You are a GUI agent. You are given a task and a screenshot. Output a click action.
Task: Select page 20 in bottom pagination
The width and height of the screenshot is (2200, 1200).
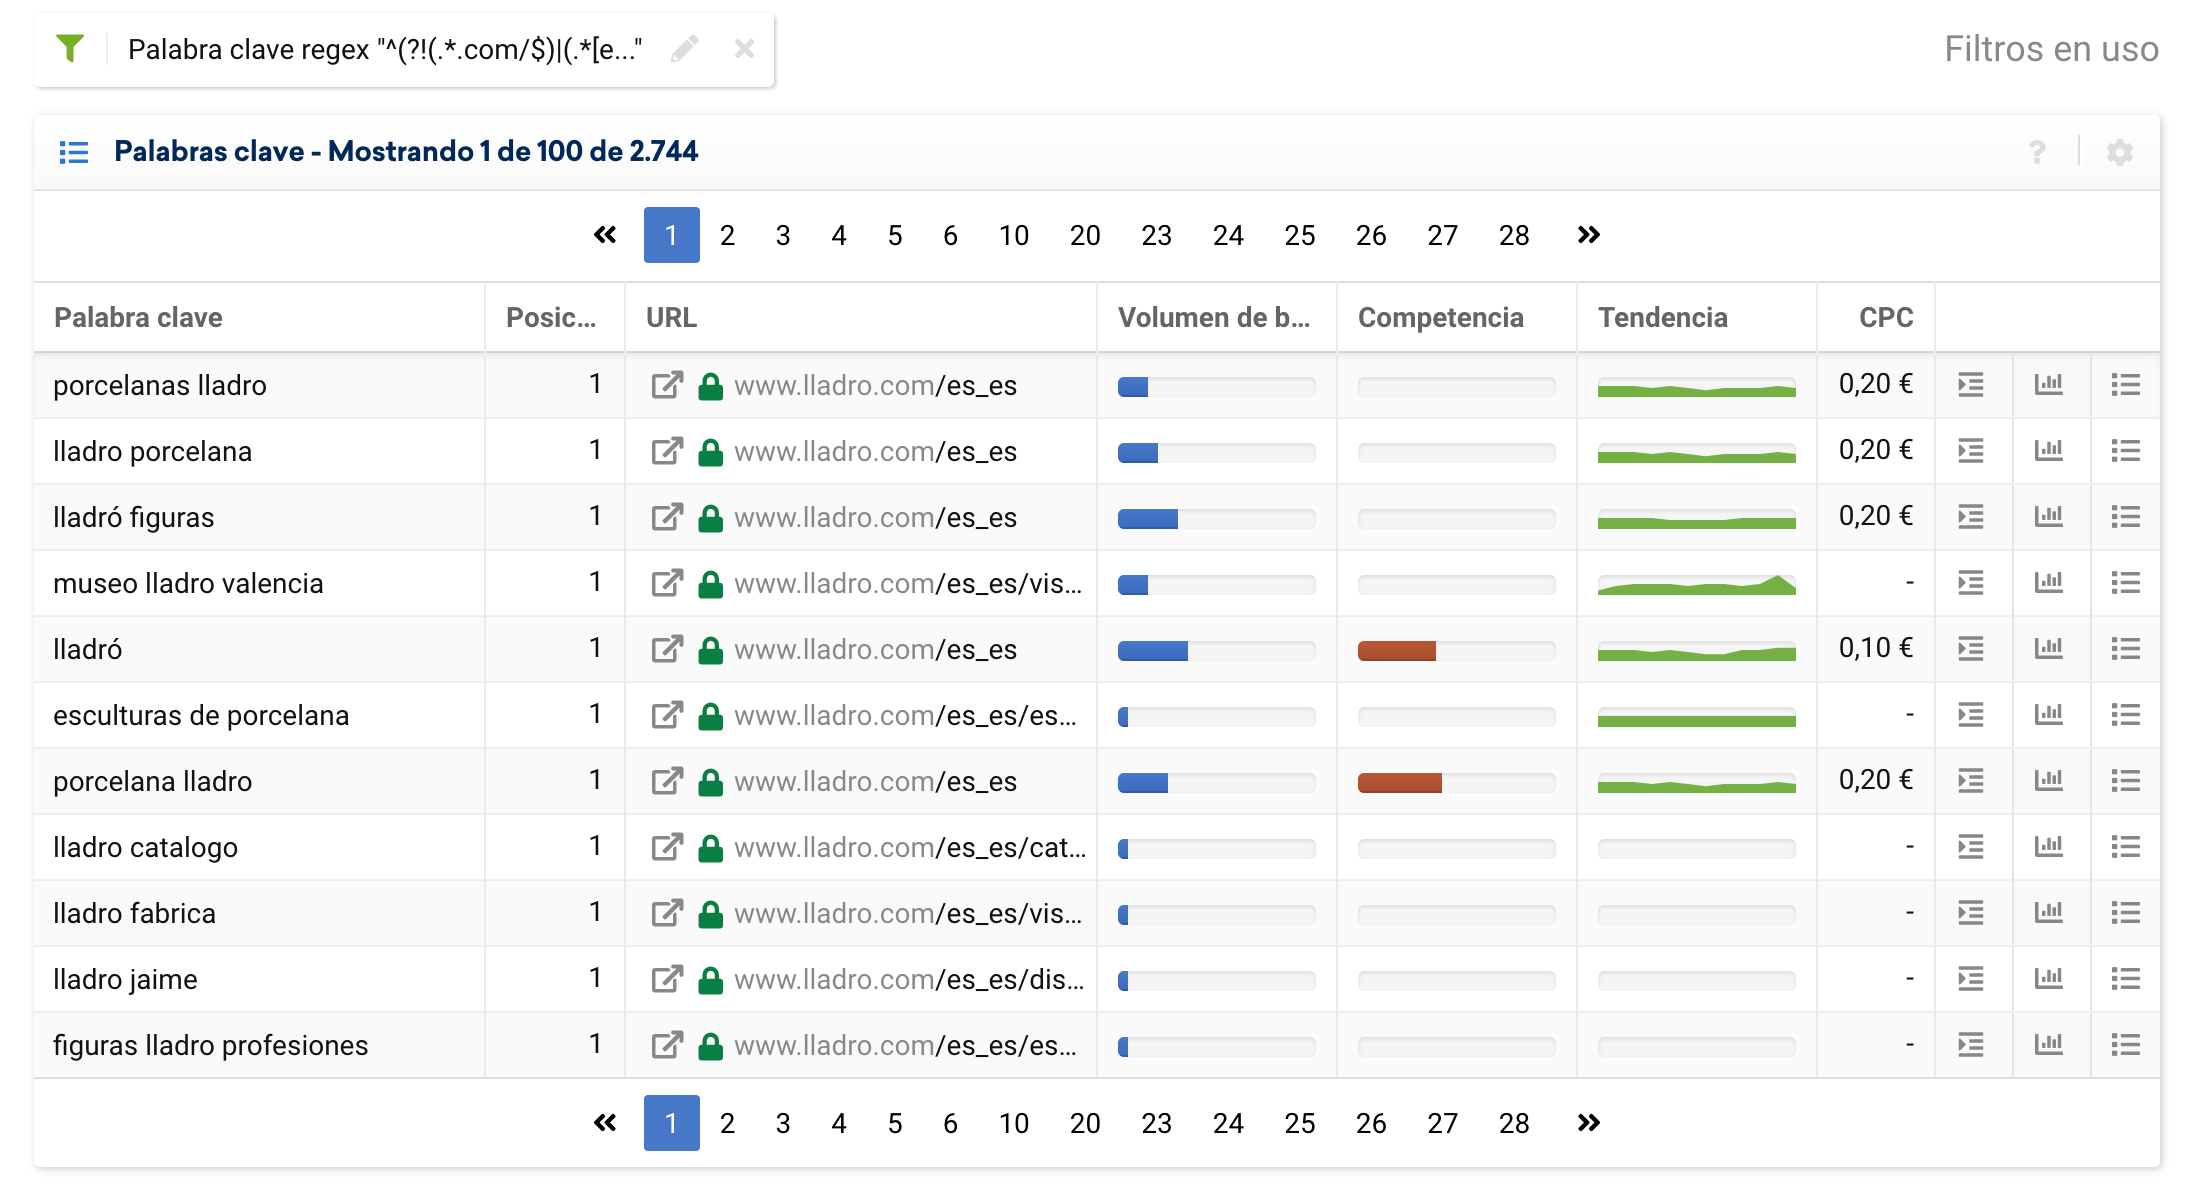point(1085,1123)
